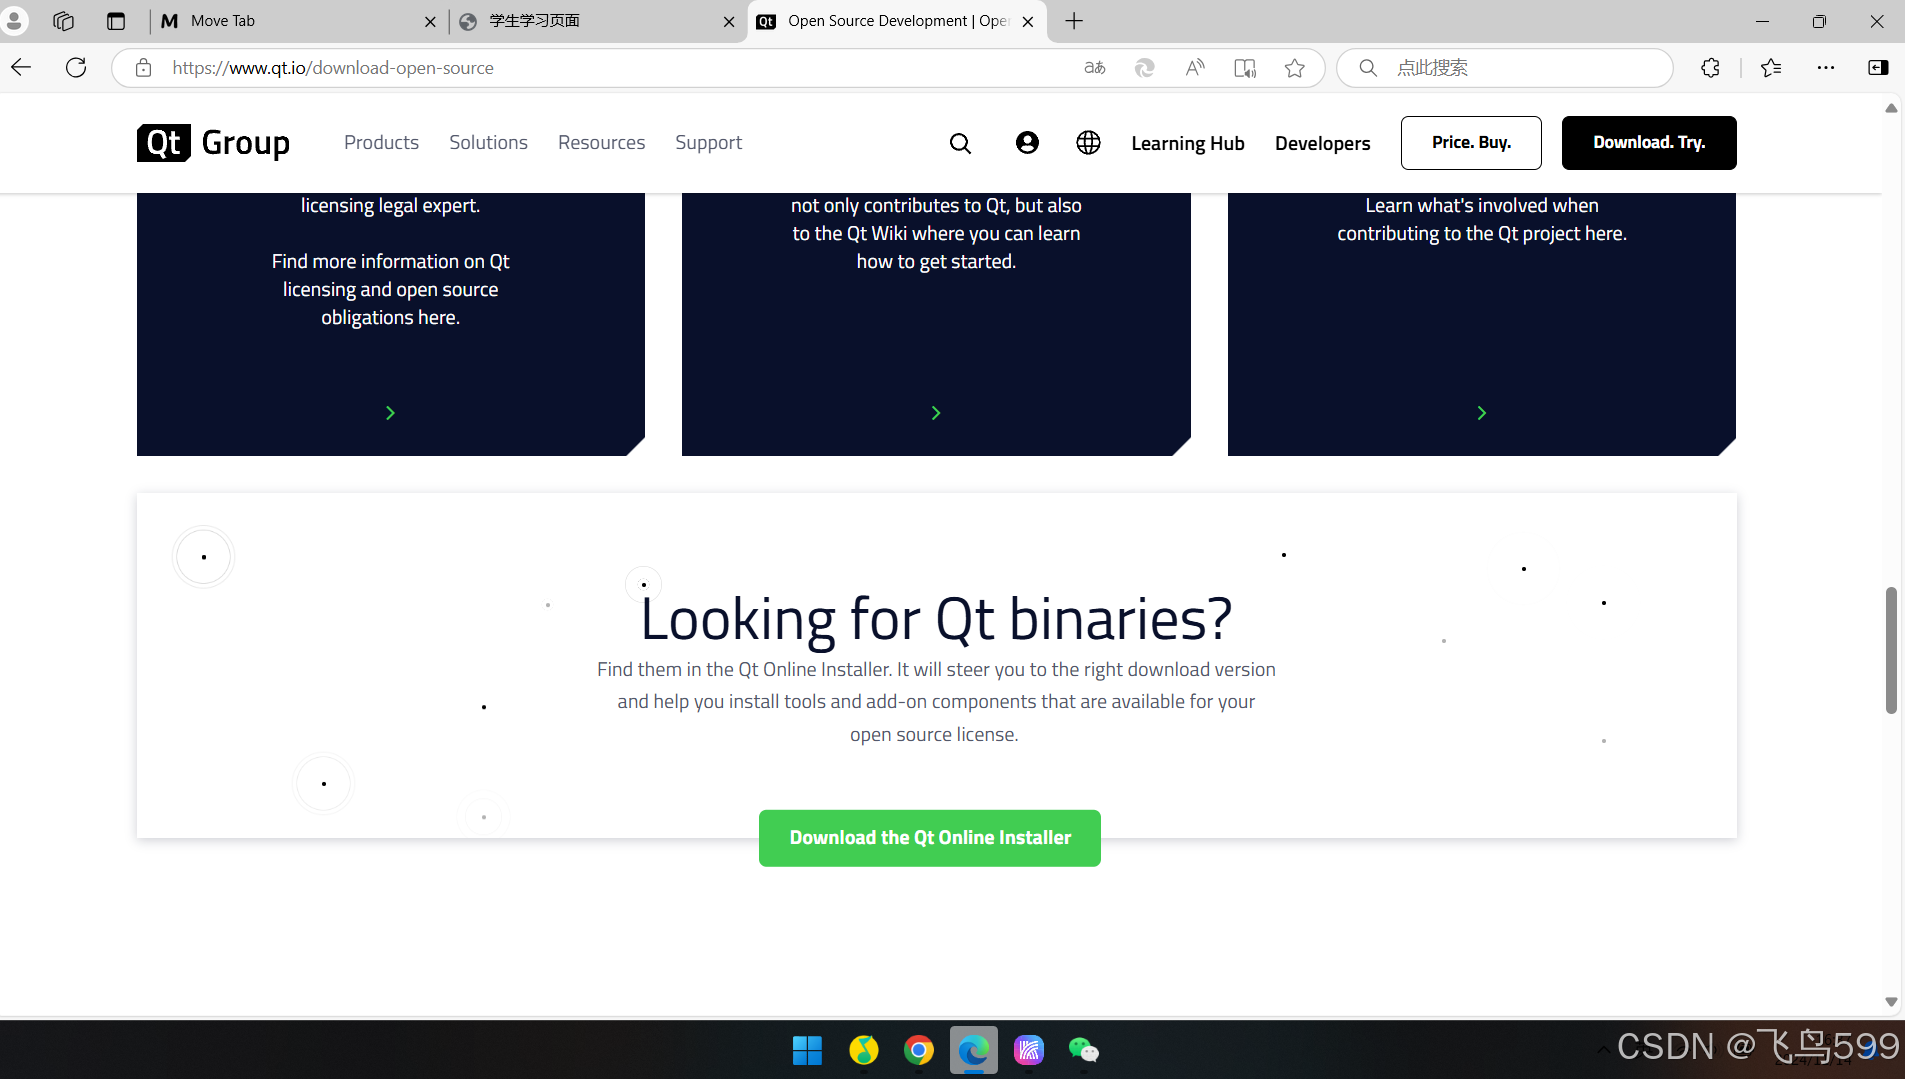This screenshot has width=1905, height=1079.
Task: Click the scrollbar up arrow
Action: (x=1891, y=108)
